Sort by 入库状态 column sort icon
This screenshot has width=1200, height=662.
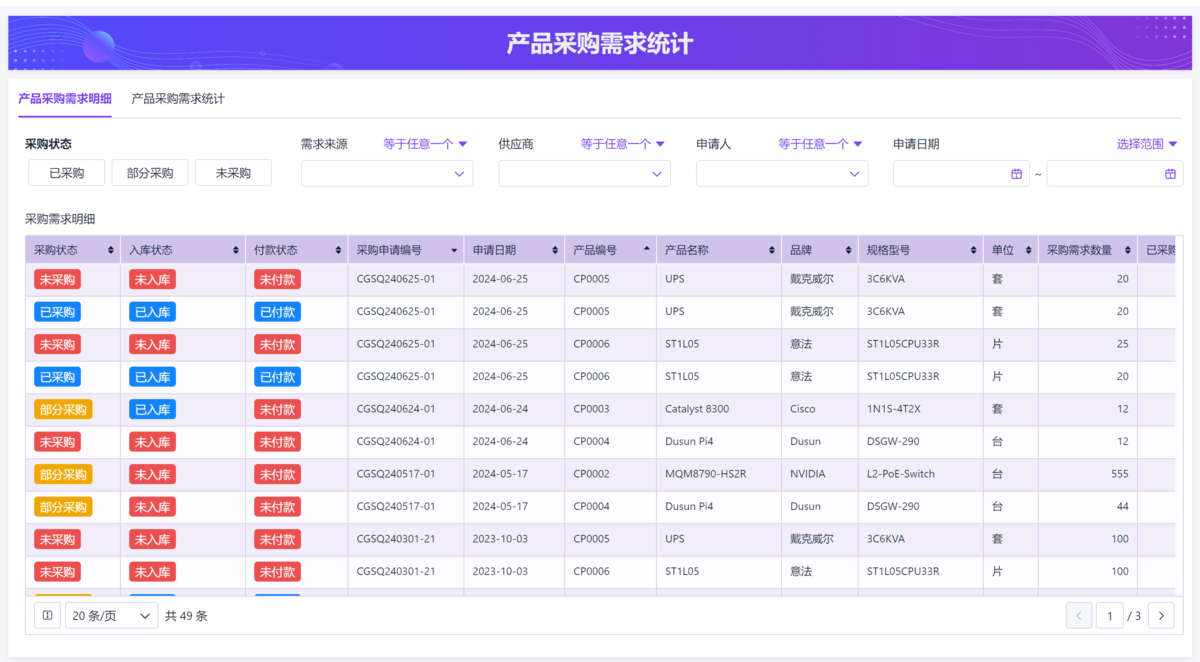[x=236, y=250]
